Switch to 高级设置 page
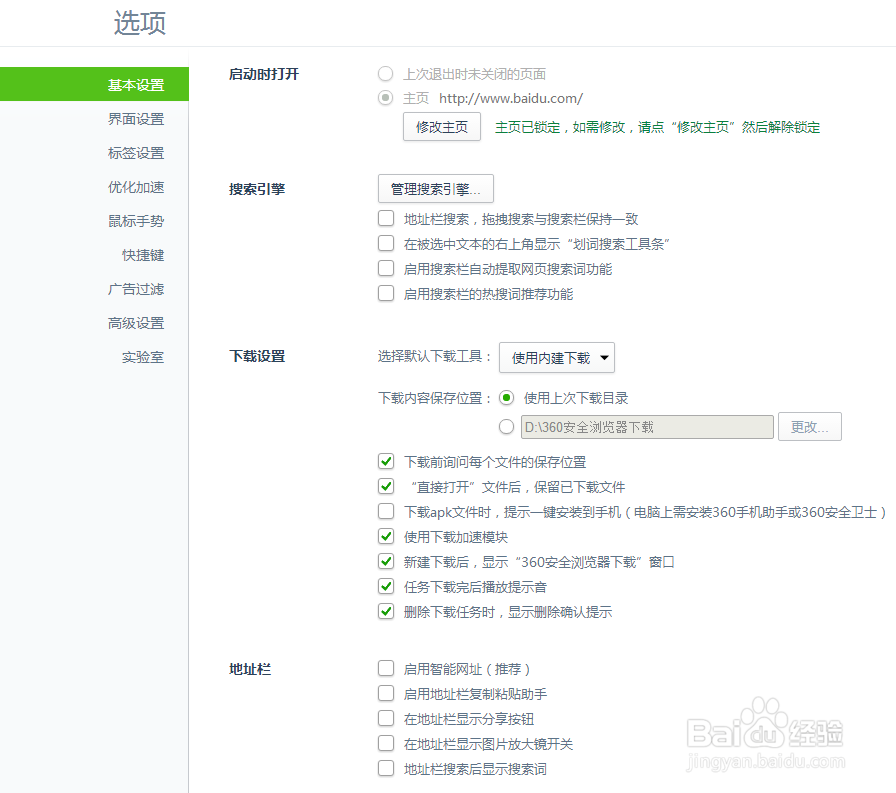Image resolution: width=896 pixels, height=793 pixels. pos(136,323)
